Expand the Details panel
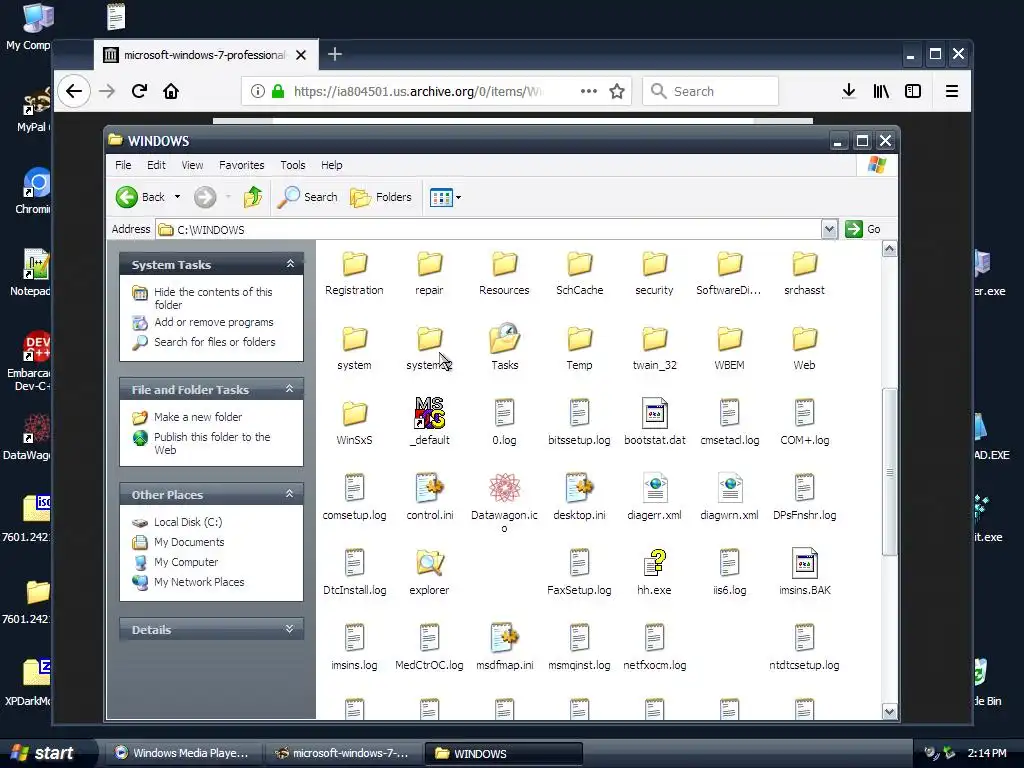The image size is (1024, 768). [x=289, y=629]
